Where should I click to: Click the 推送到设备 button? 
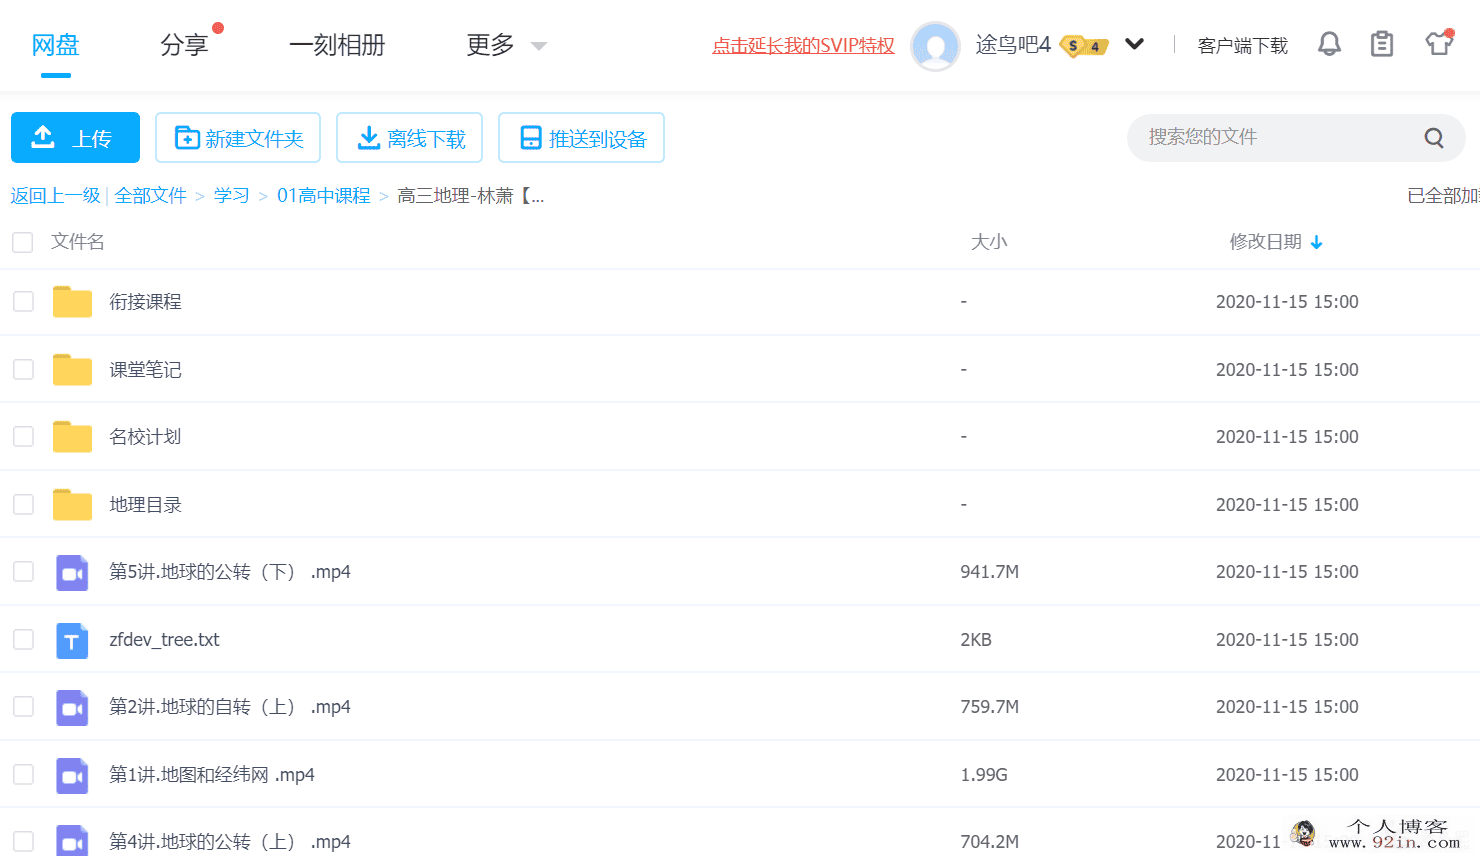click(581, 137)
